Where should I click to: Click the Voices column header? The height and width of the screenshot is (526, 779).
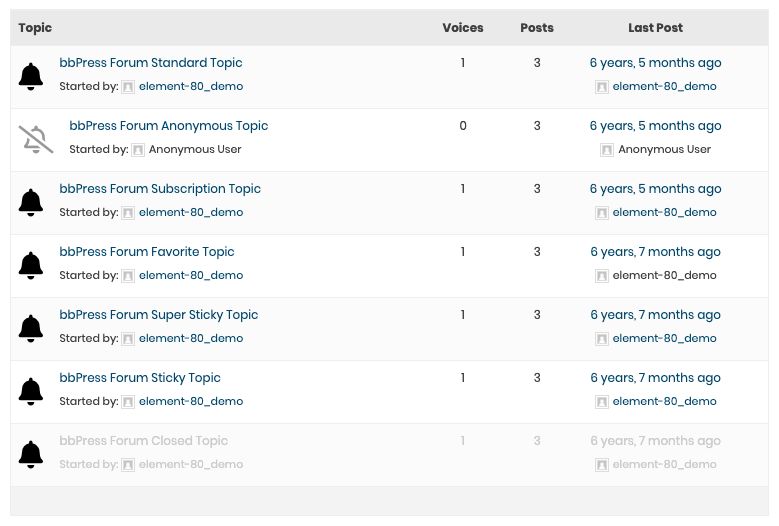(463, 28)
